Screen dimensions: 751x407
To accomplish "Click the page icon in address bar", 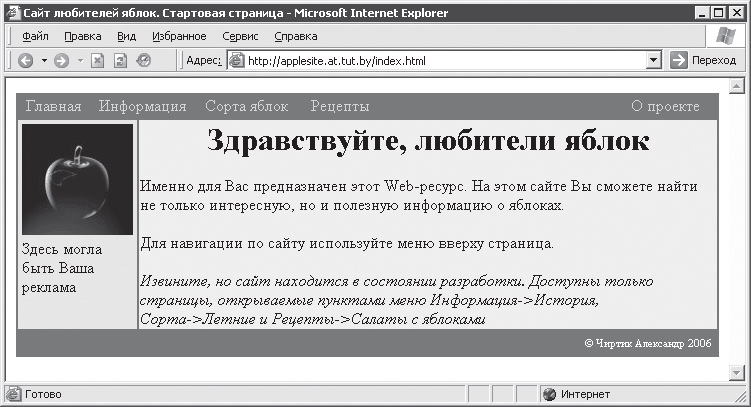I will pyautogui.click(x=237, y=61).
